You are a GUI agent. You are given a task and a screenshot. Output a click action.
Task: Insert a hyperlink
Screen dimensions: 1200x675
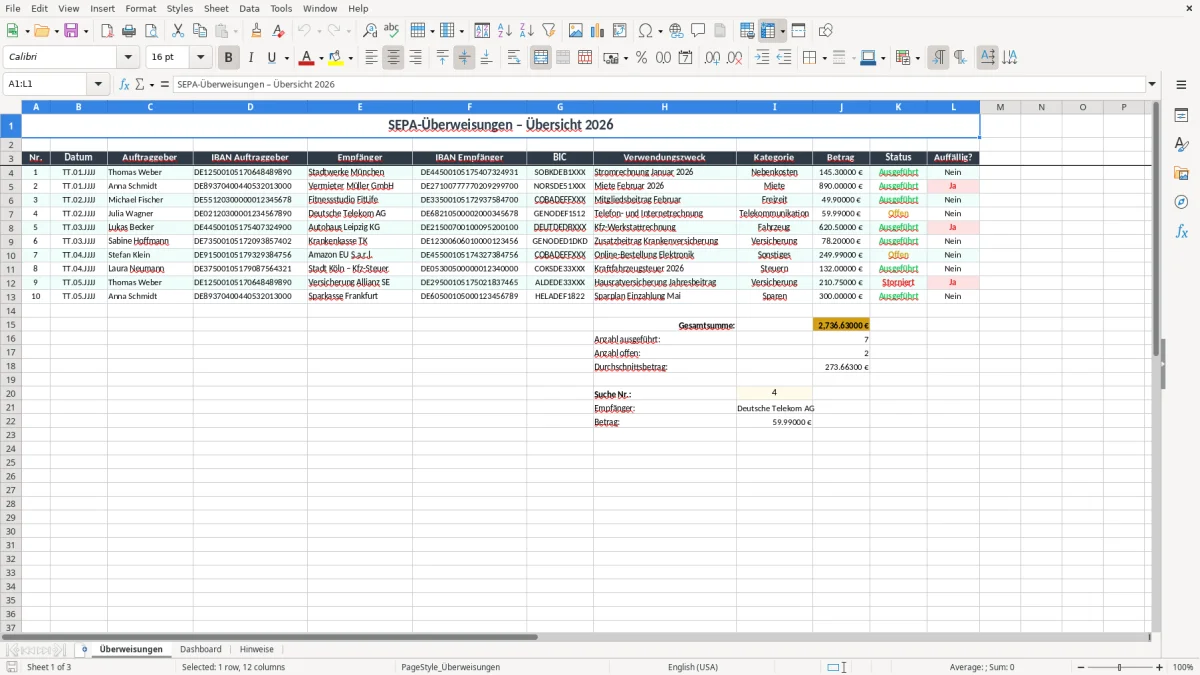click(676, 31)
